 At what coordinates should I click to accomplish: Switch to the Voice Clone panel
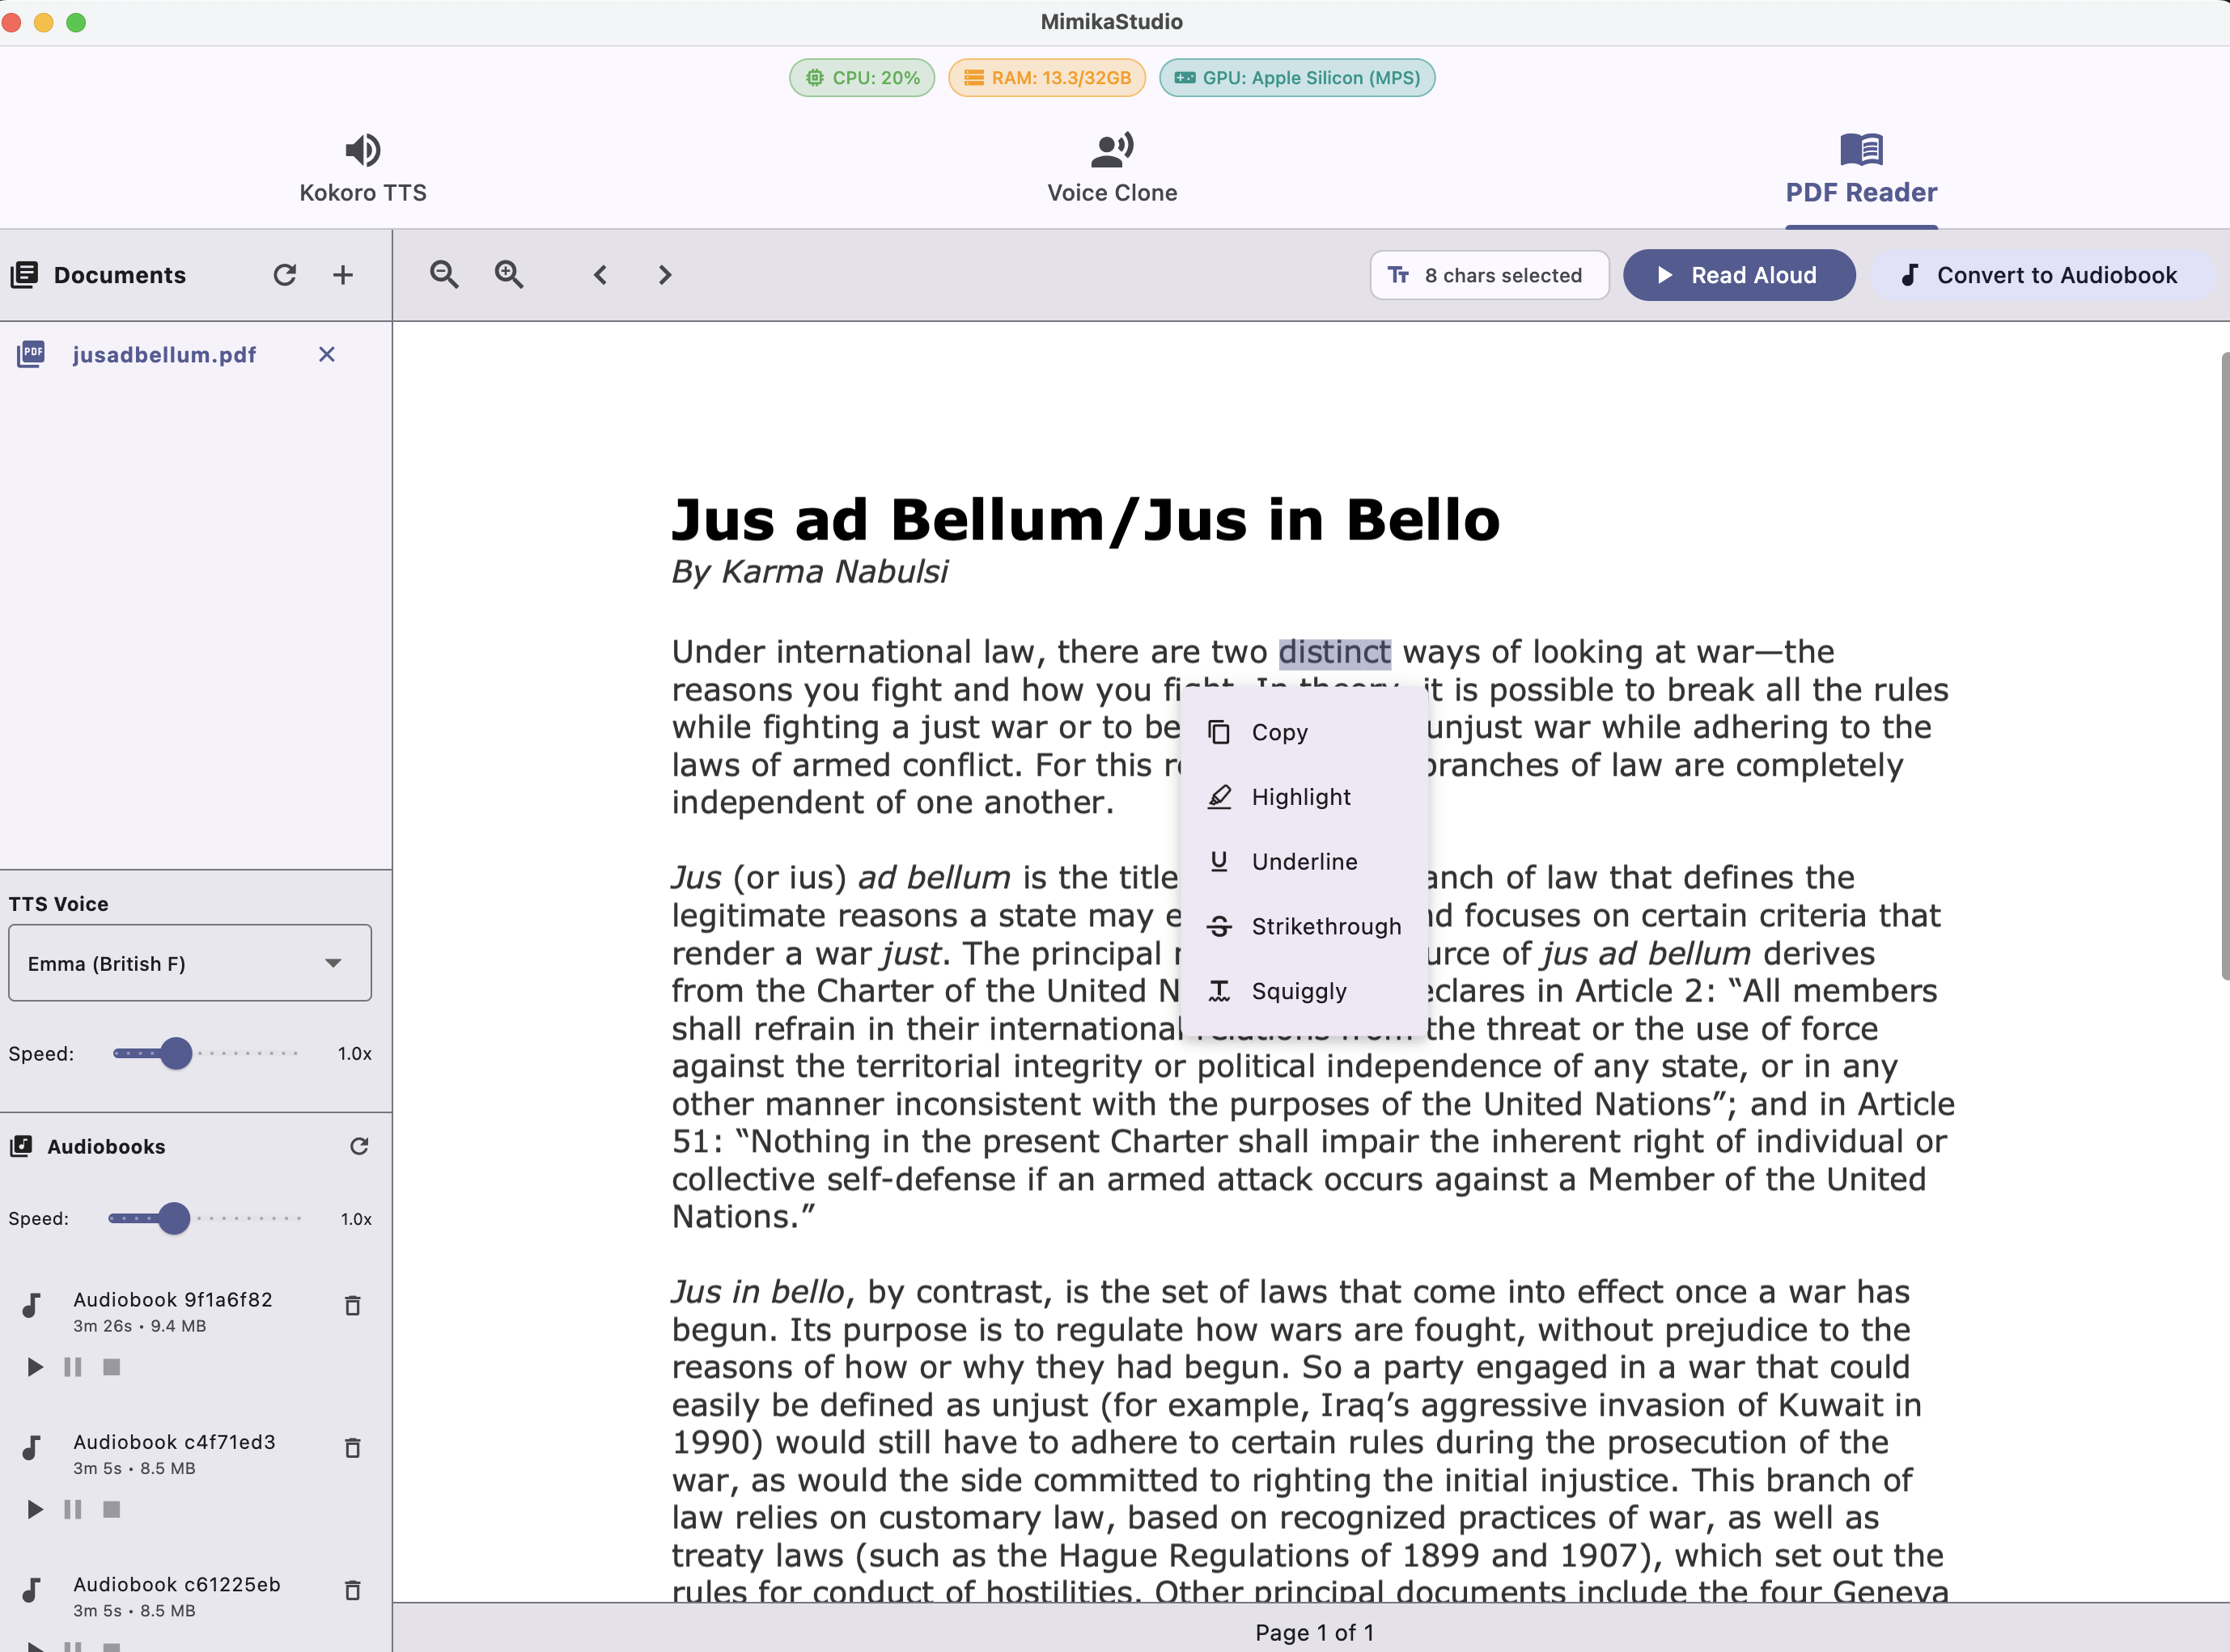[1112, 168]
